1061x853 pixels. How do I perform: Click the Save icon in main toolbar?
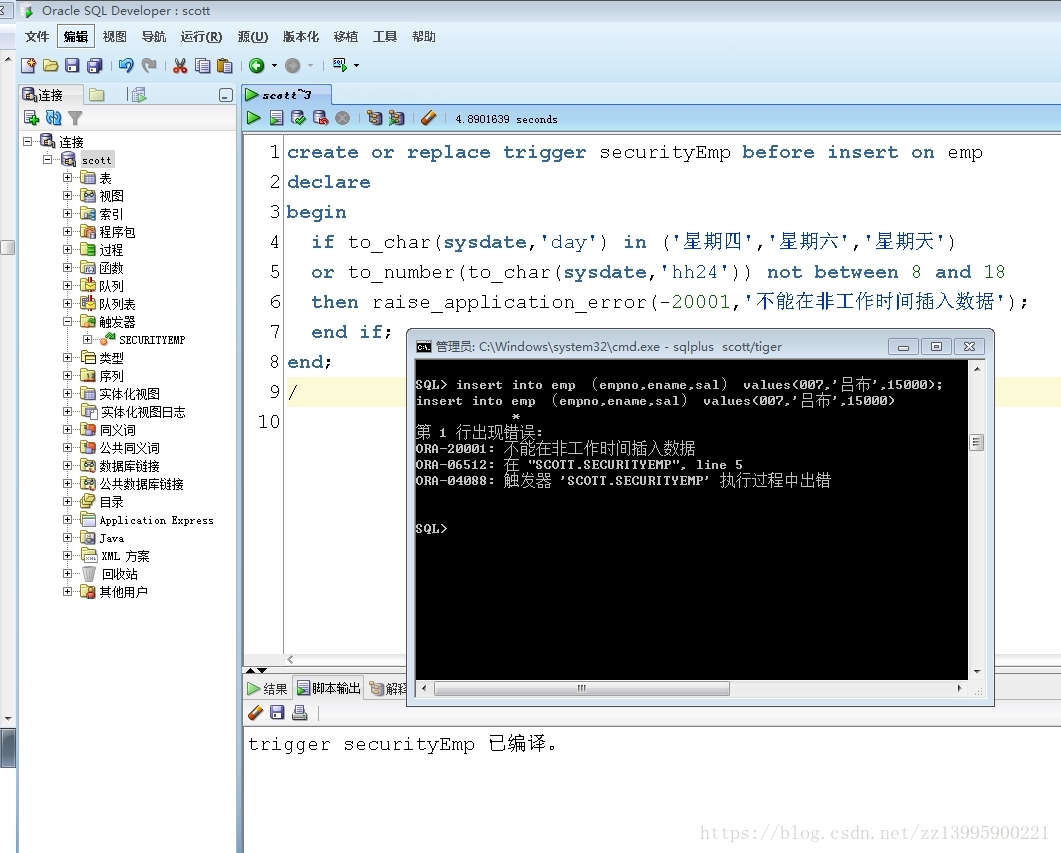[x=72, y=66]
